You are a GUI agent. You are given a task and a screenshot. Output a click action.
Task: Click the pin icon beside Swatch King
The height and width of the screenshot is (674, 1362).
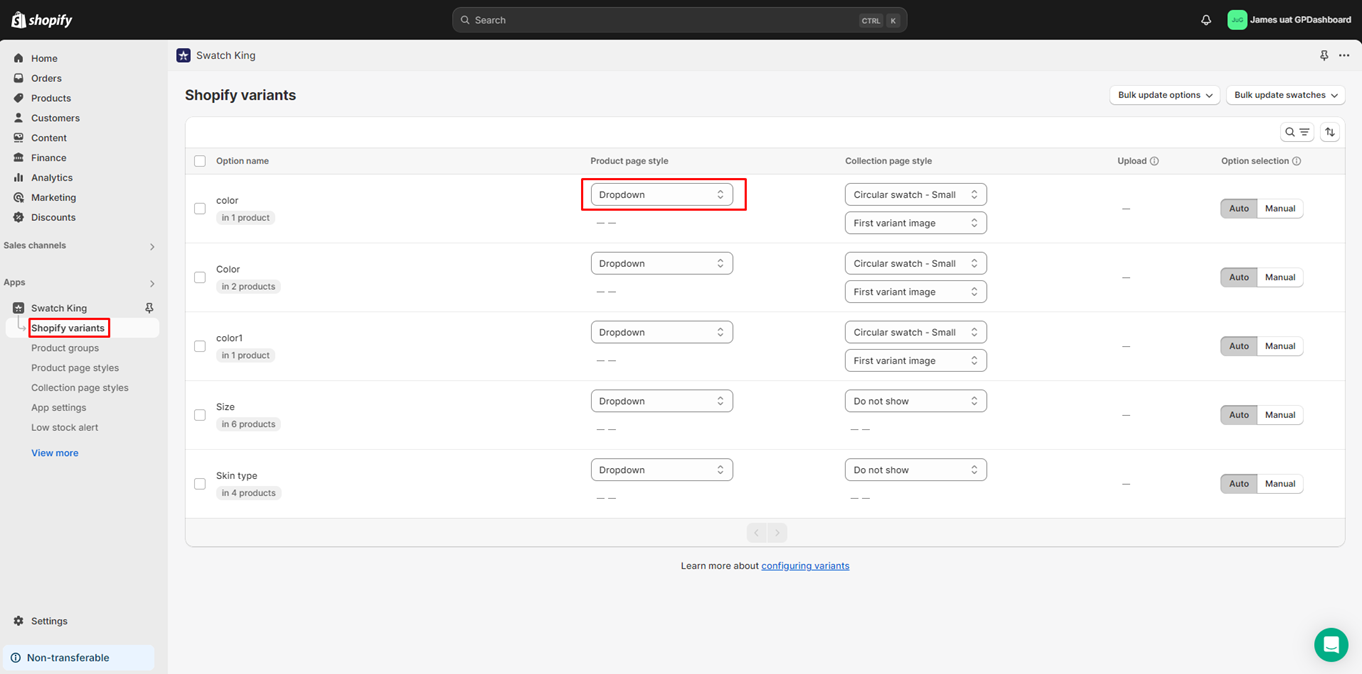[149, 308]
